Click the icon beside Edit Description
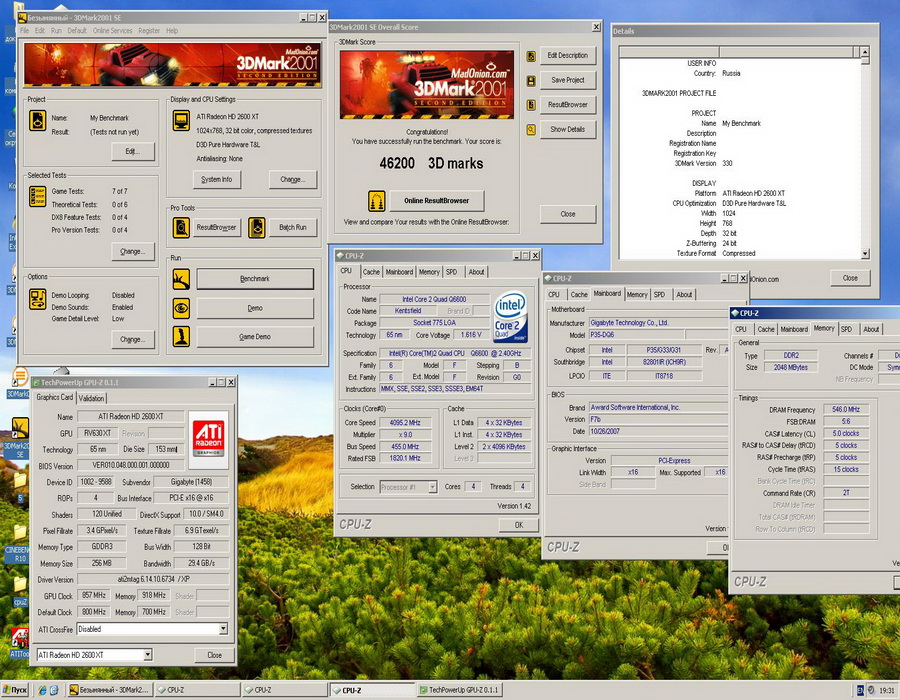This screenshot has width=900, height=700. click(531, 56)
